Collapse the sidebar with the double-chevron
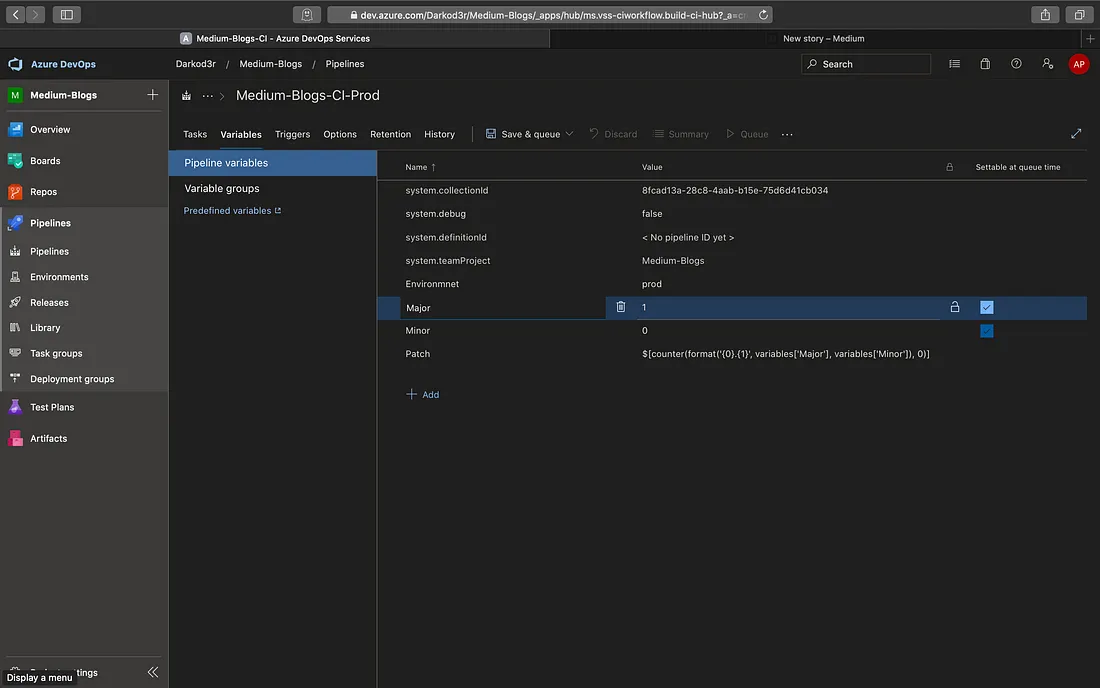1100x688 pixels. click(x=153, y=672)
